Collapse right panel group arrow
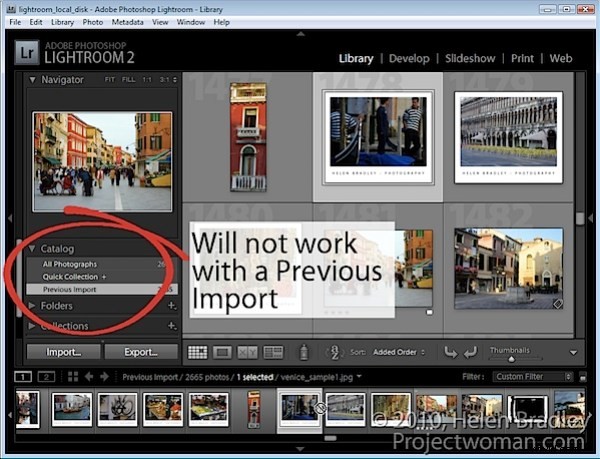Viewport: 600px width, 459px height. pyautogui.click(x=590, y=218)
